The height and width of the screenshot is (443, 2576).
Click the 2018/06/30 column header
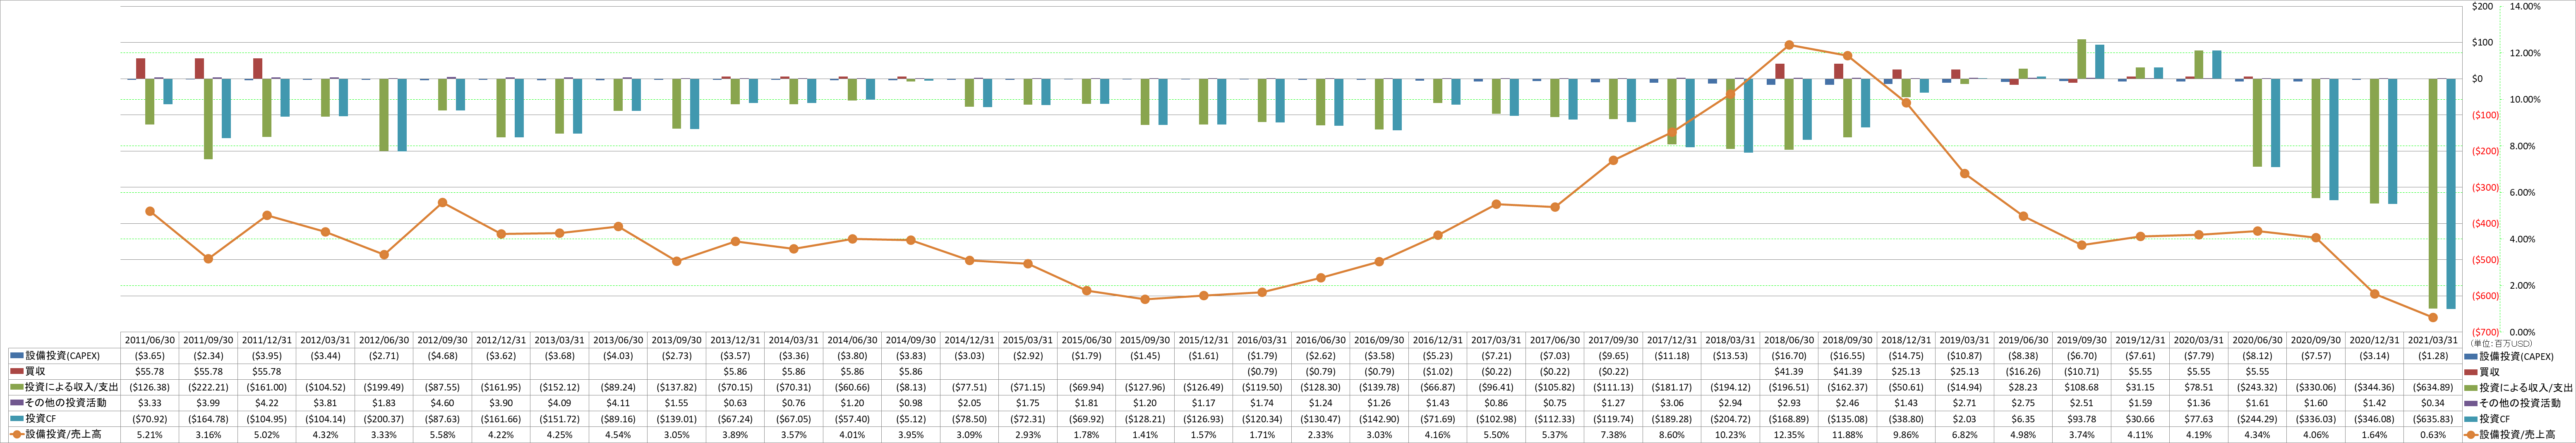[x=1789, y=340]
